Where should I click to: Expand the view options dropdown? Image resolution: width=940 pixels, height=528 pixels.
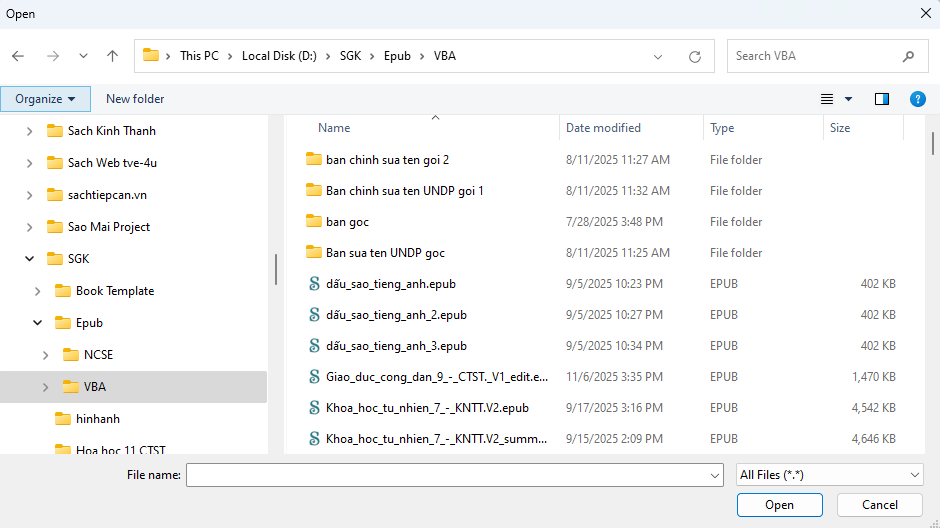(x=849, y=99)
